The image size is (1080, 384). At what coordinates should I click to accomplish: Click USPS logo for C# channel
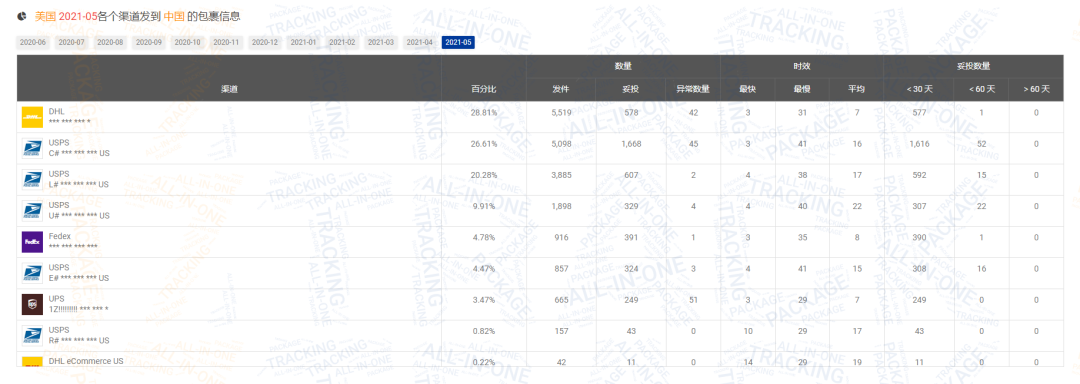tap(32, 148)
